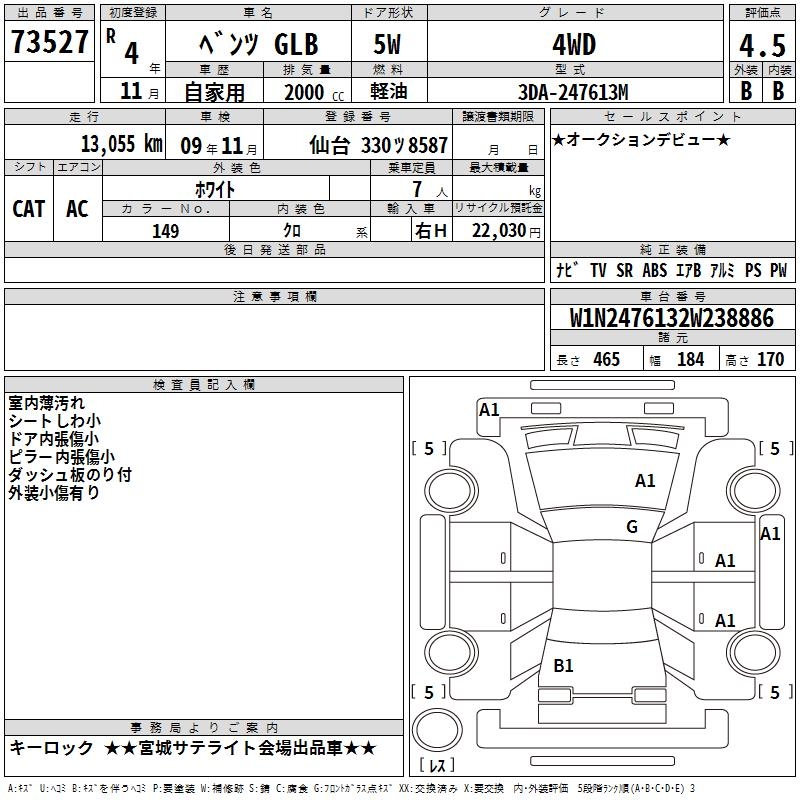The width and height of the screenshot is (800, 800).
Task: Click the 検査員記入欄 header bar
Action: [x=204, y=384]
